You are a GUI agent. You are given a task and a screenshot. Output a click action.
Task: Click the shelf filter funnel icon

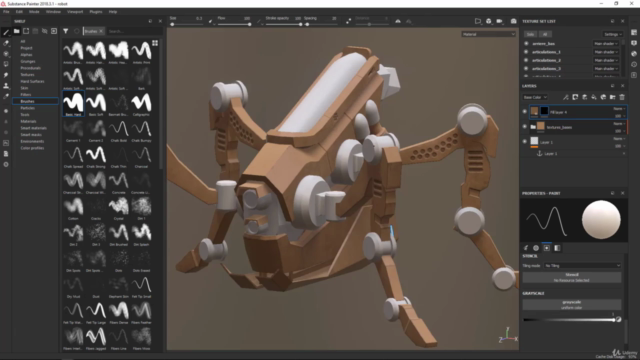(66, 31)
